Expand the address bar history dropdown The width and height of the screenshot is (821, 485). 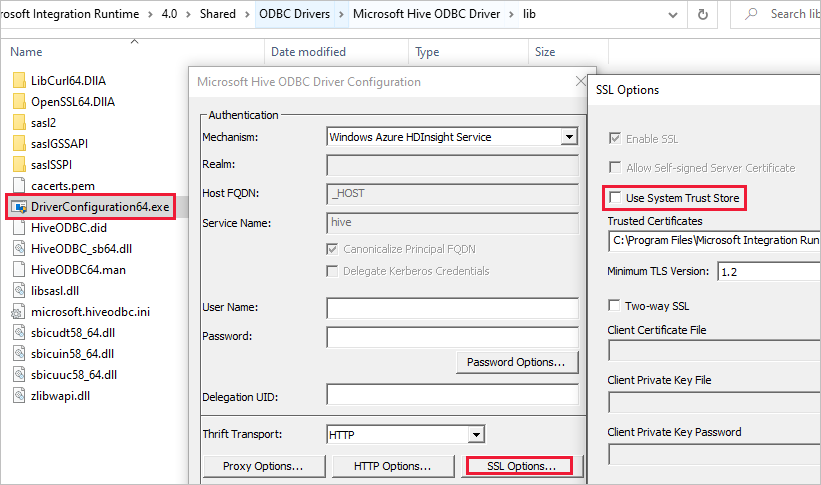tap(673, 15)
